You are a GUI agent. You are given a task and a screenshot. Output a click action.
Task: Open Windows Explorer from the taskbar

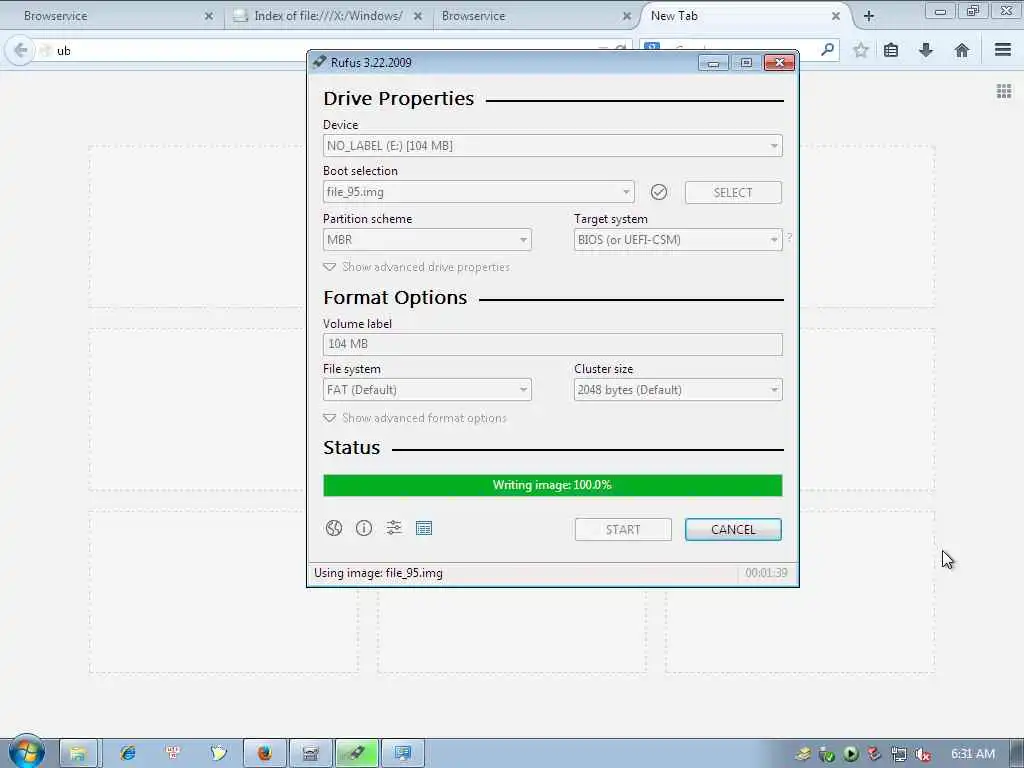(x=78, y=753)
